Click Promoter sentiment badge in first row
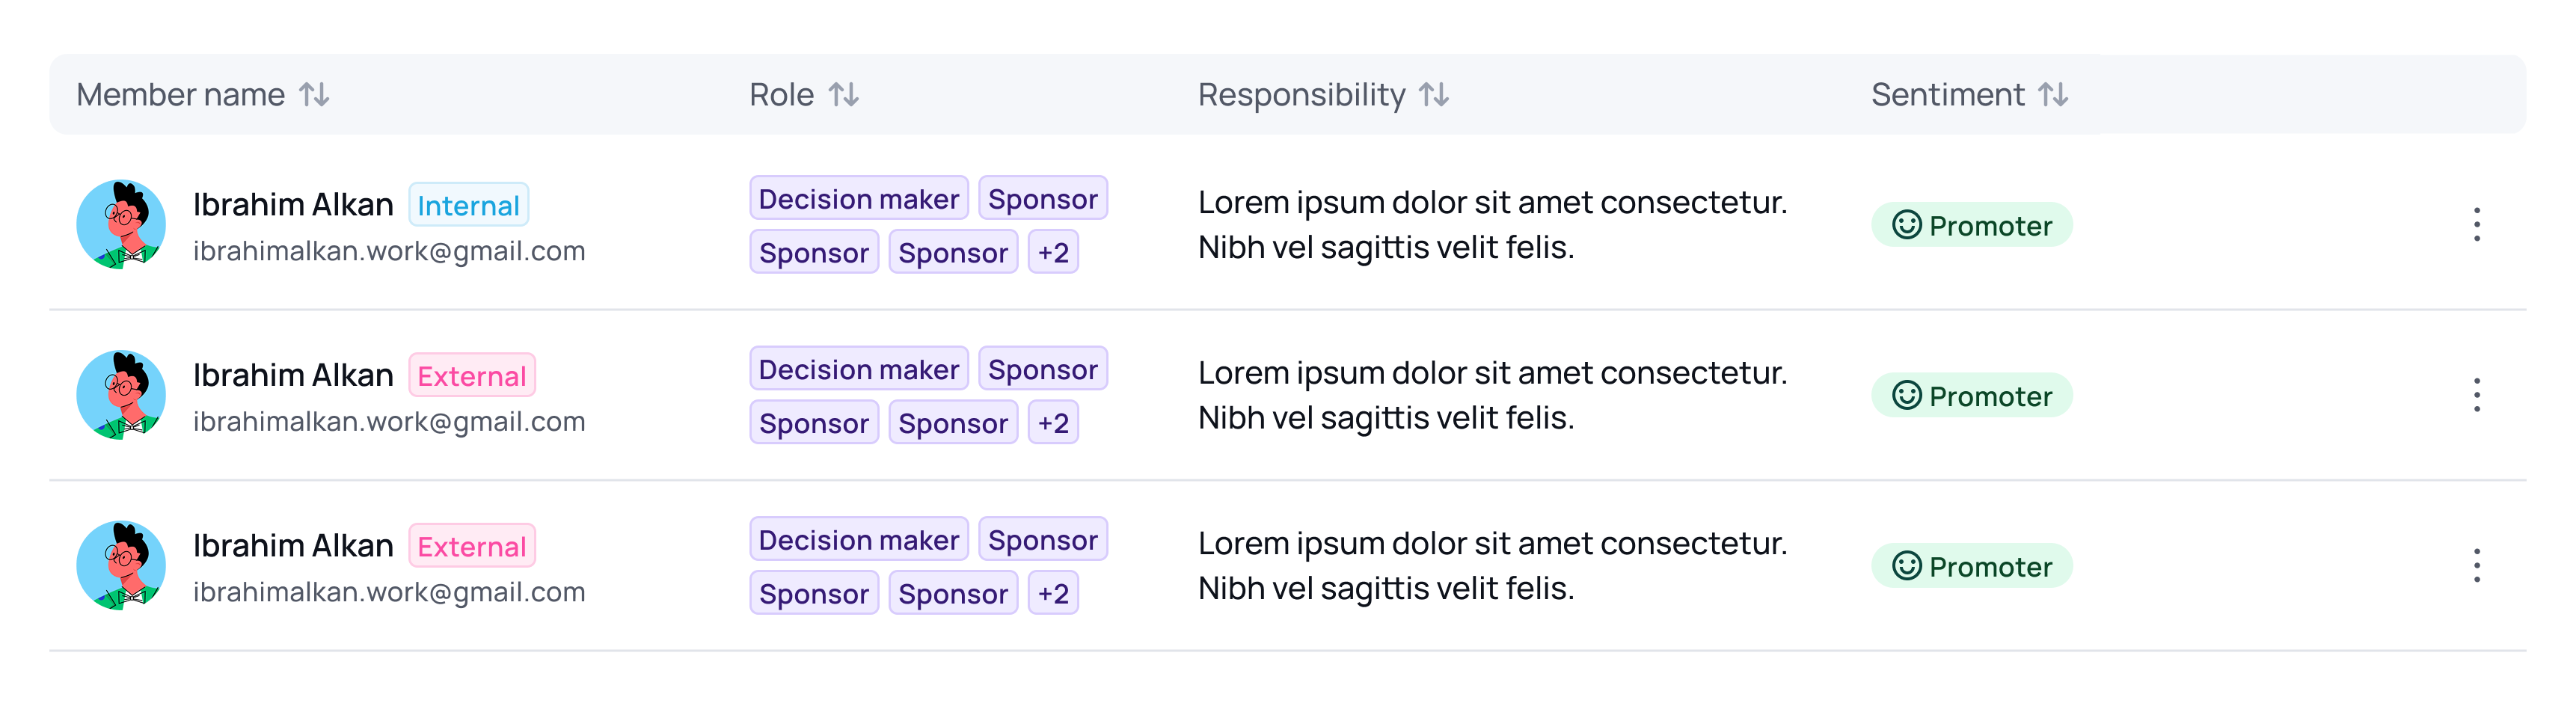Image resolution: width=2576 pixels, height=709 pixels. click(x=1971, y=226)
